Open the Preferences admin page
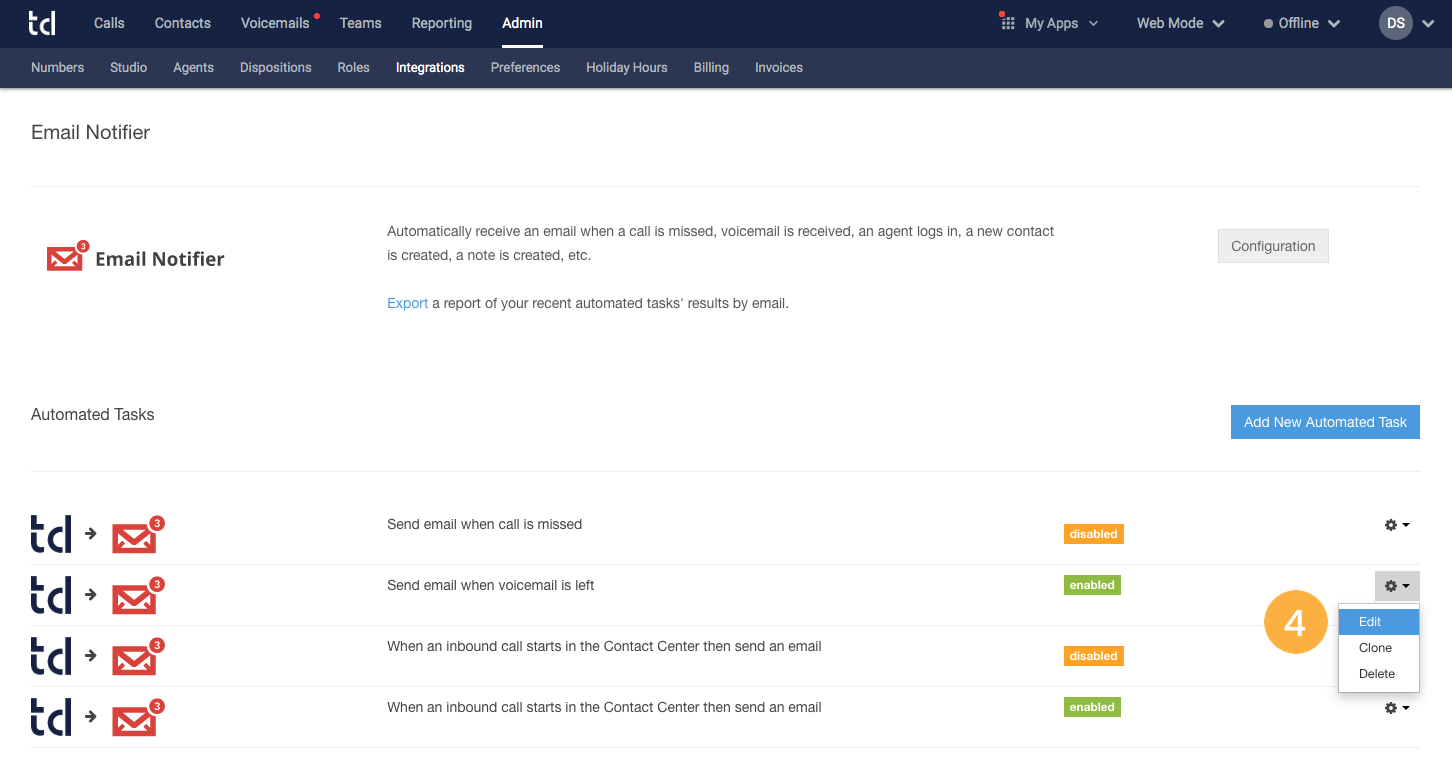 click(525, 68)
